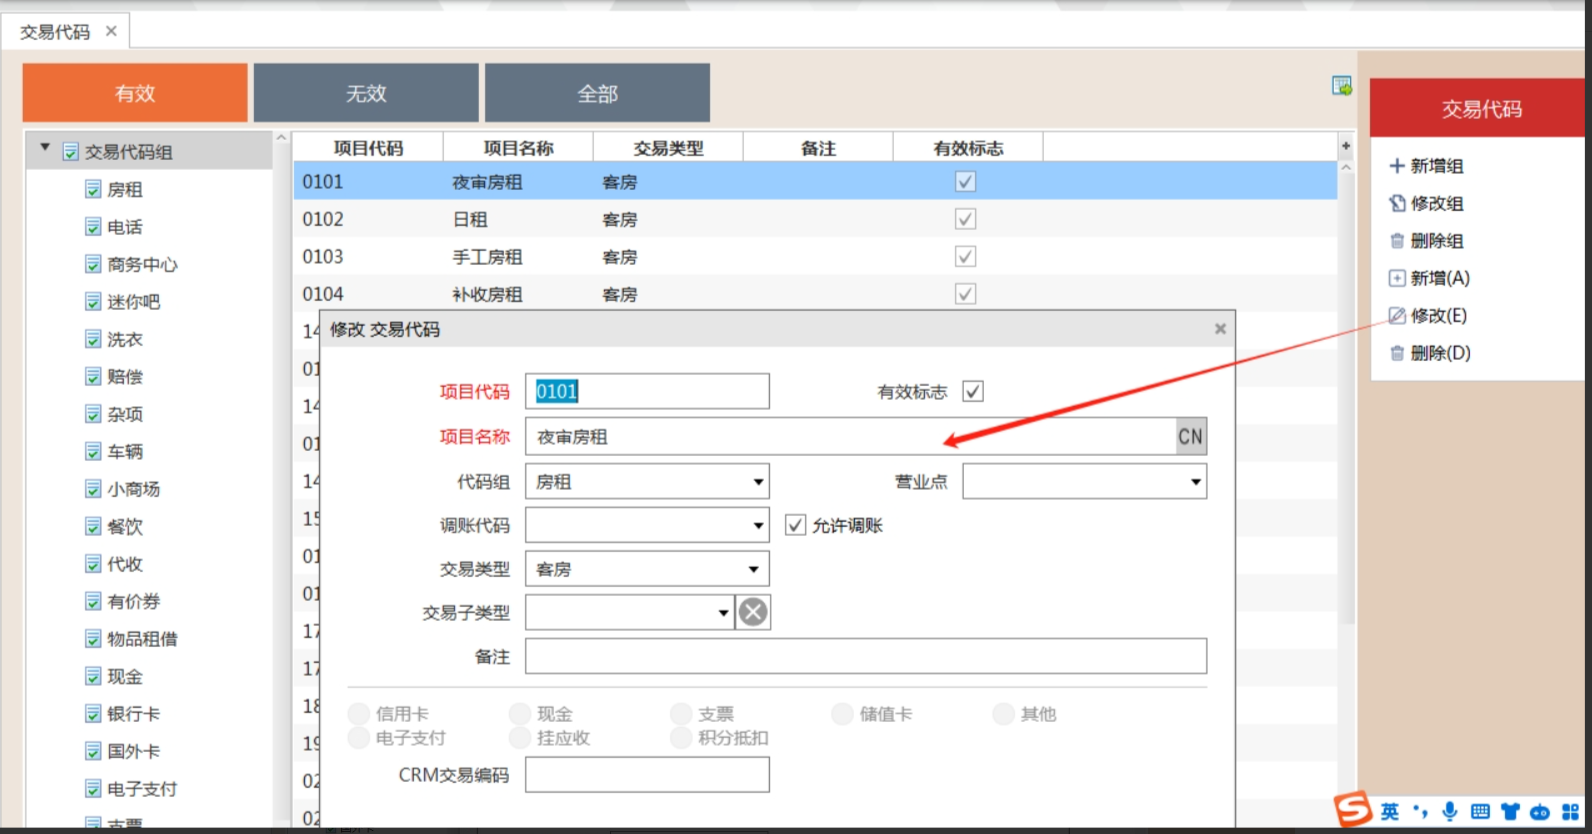
Task: Click the 新增组 plus icon
Action: (x=1397, y=166)
